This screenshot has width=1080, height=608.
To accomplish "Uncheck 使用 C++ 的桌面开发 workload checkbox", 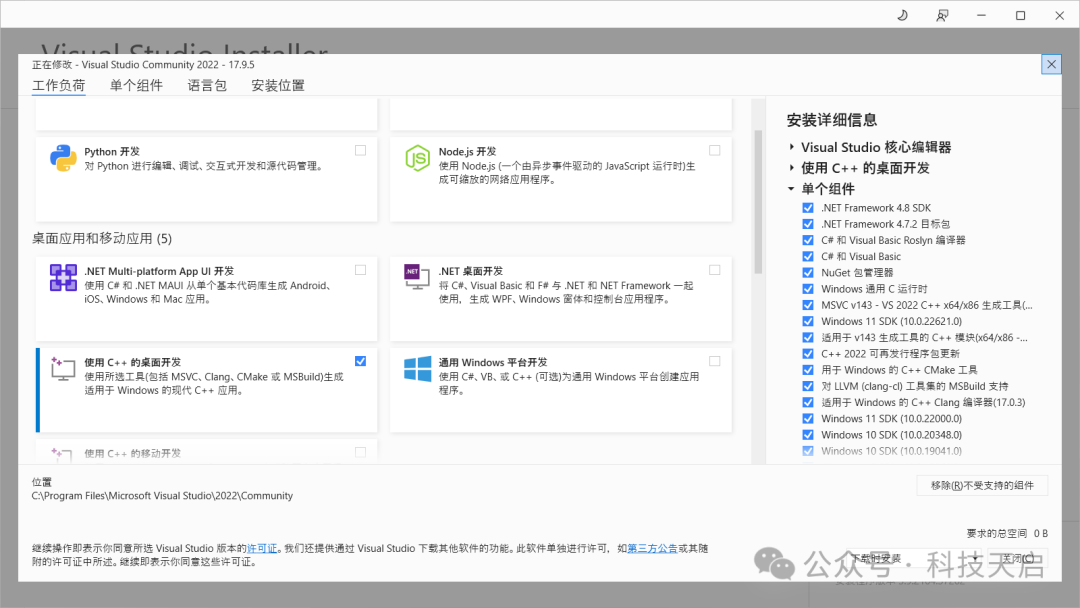I will (360, 361).
